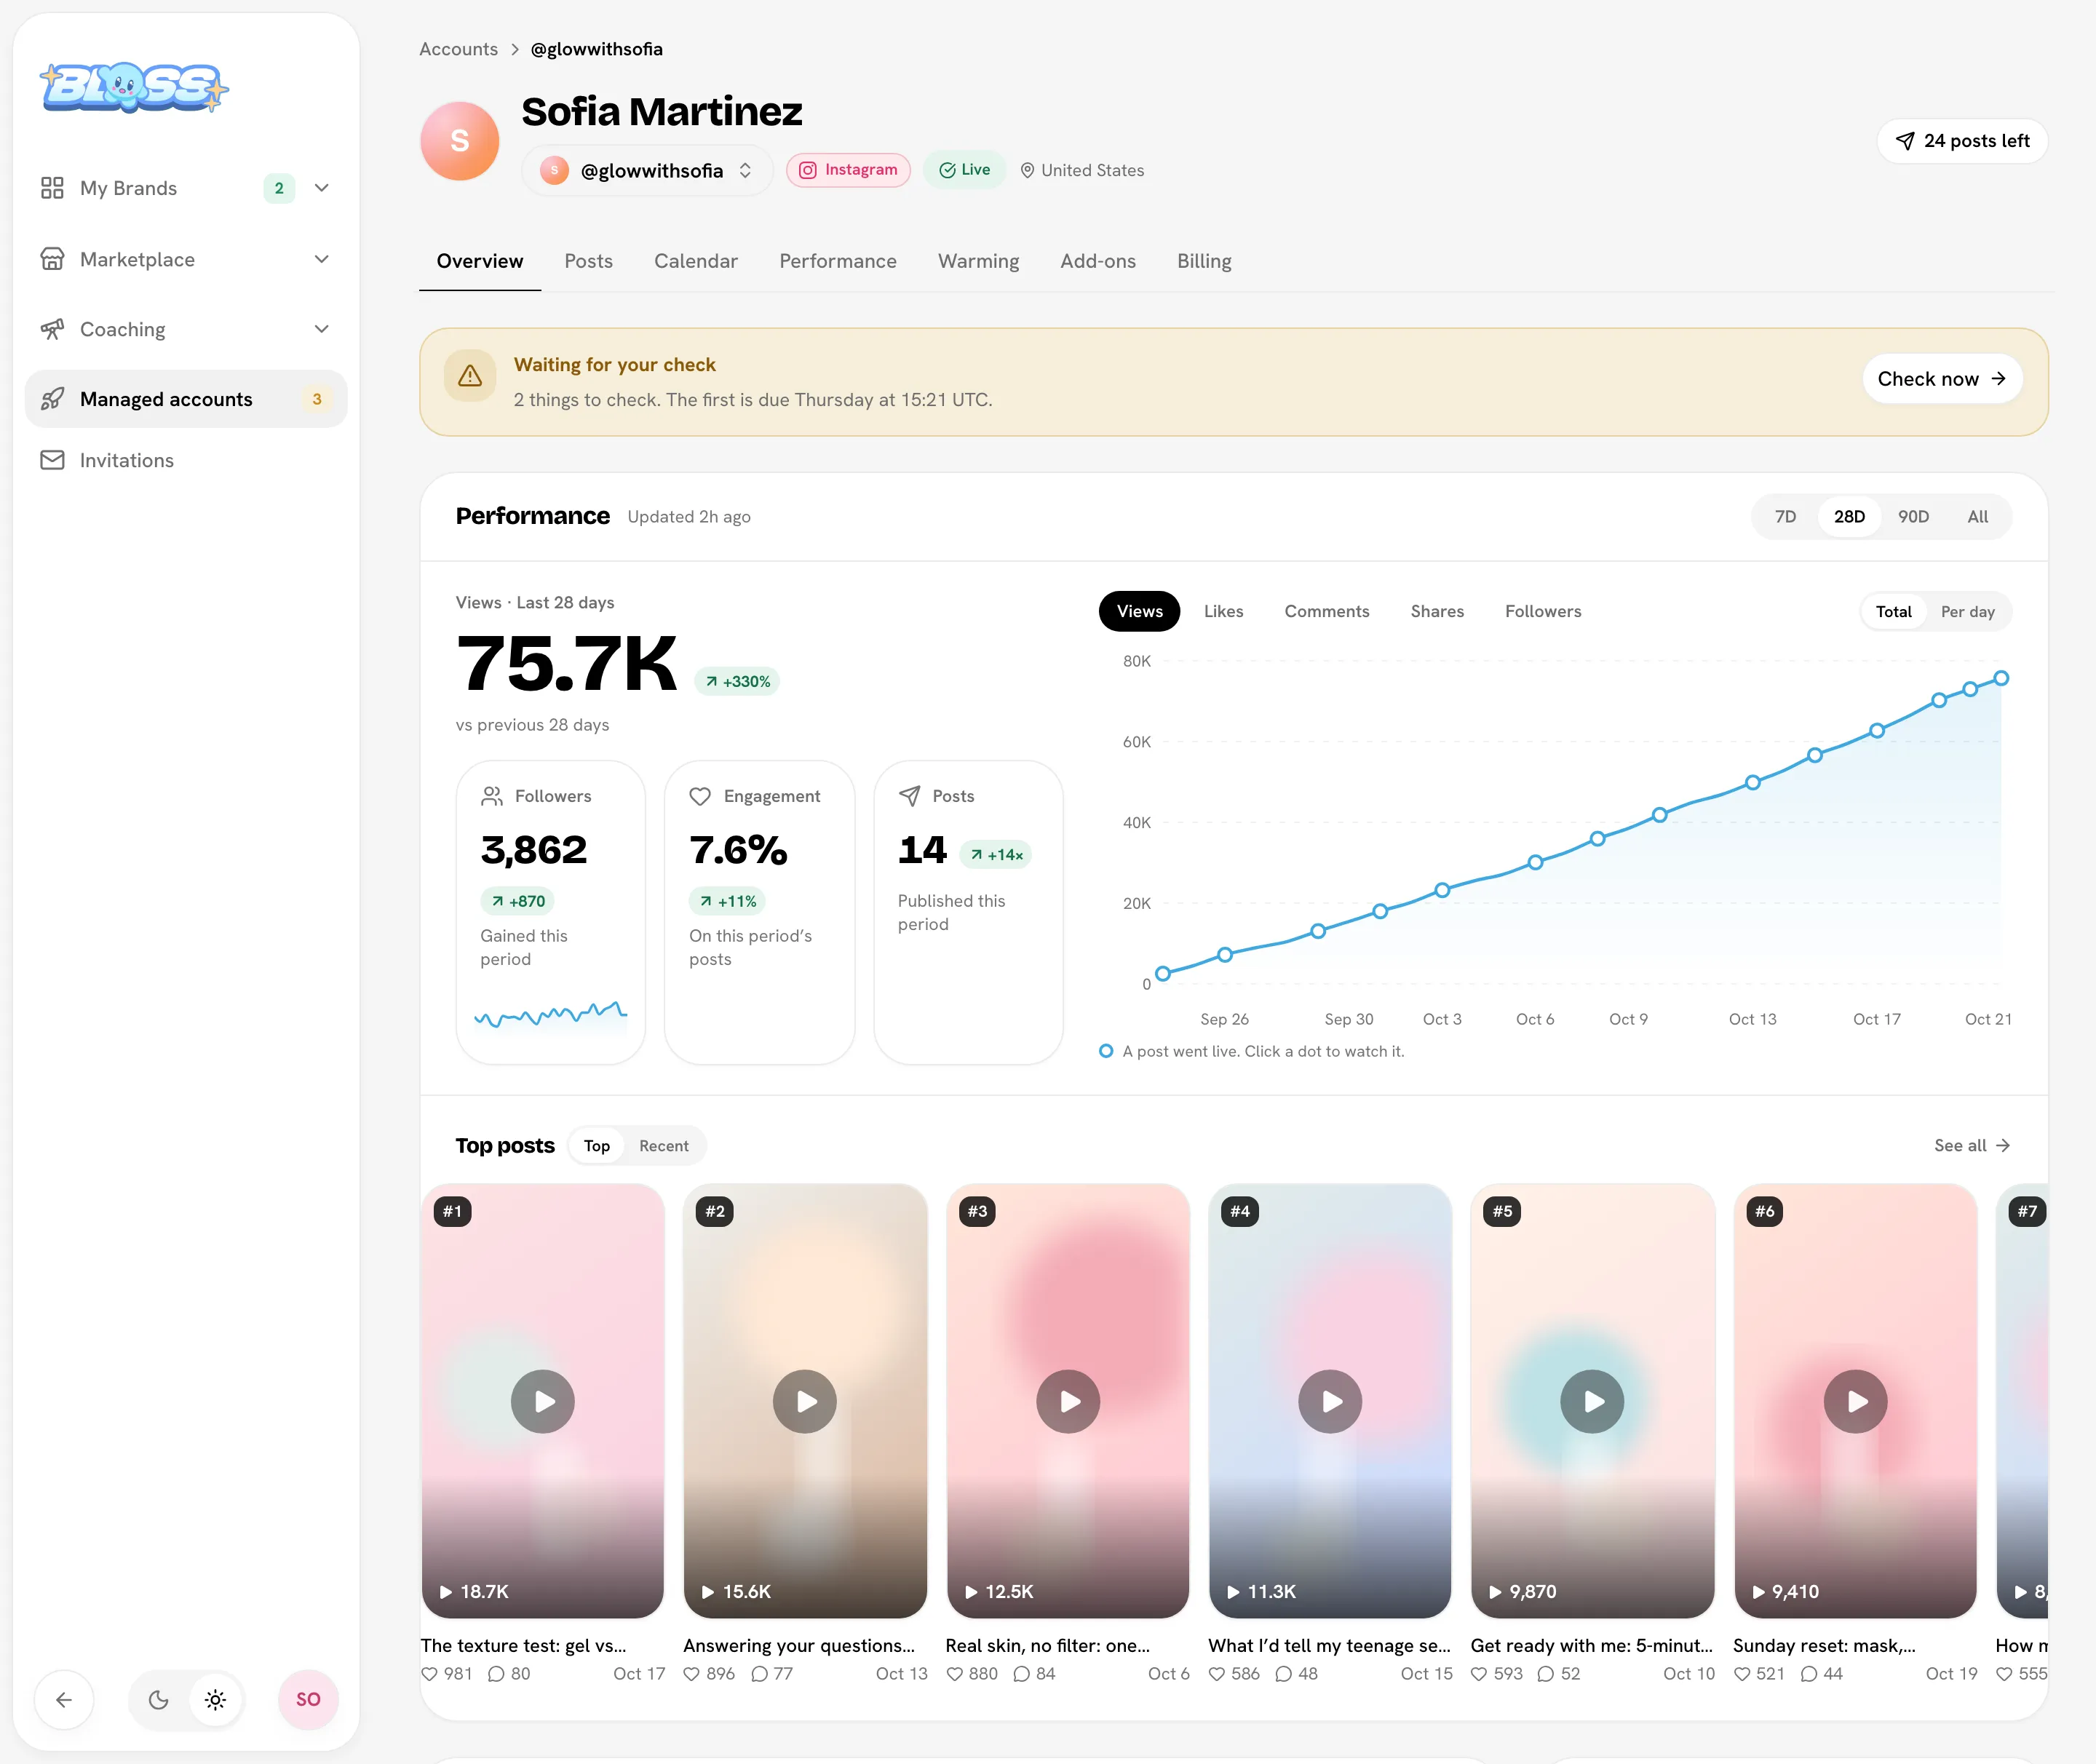This screenshot has height=1764, width=2096.
Task: Switch to light mode sun toggle
Action: pyautogui.click(x=215, y=1699)
